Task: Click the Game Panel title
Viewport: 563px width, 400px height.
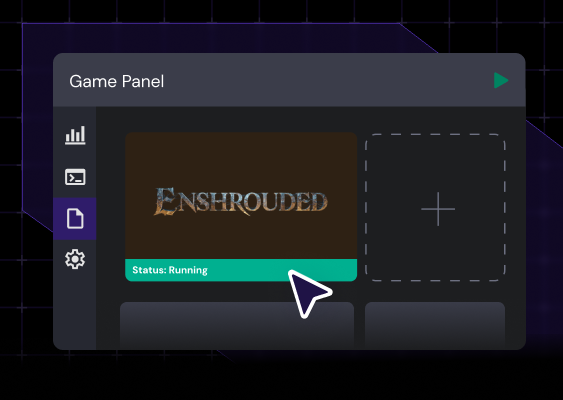Action: coord(117,82)
